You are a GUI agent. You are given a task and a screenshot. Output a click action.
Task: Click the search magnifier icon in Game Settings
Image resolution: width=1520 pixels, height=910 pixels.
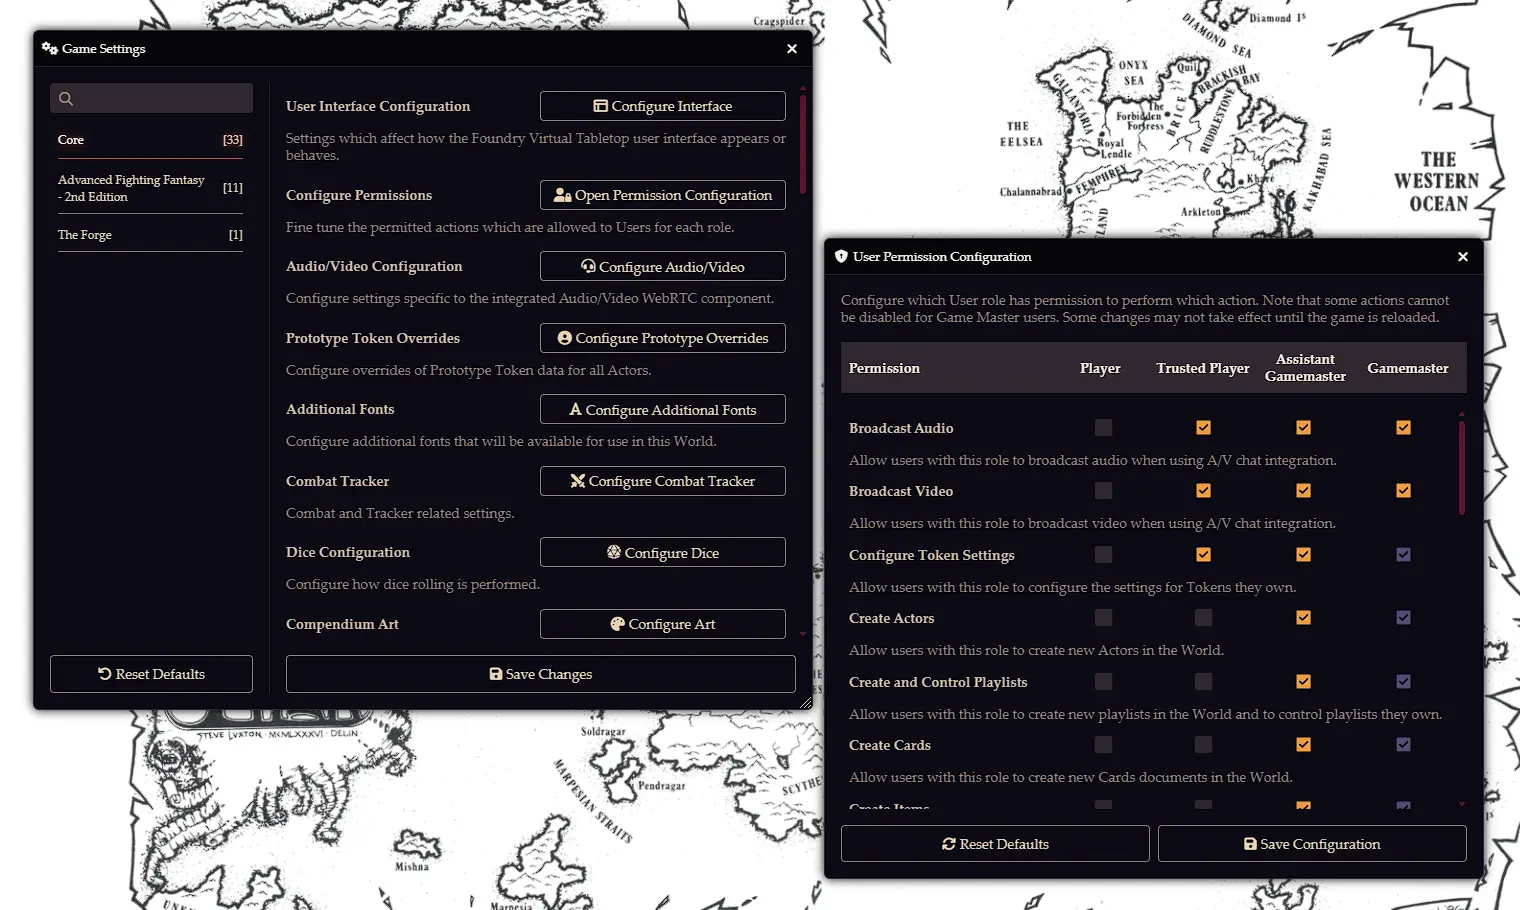point(66,98)
